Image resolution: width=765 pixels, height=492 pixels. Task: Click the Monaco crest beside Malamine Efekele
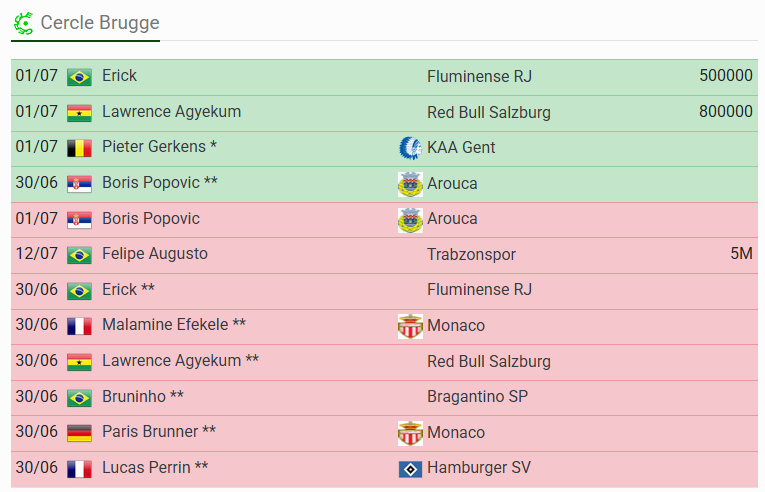point(410,326)
